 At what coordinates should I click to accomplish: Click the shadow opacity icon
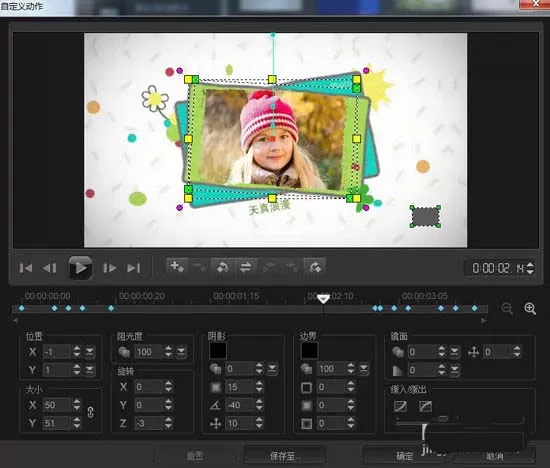215,369
